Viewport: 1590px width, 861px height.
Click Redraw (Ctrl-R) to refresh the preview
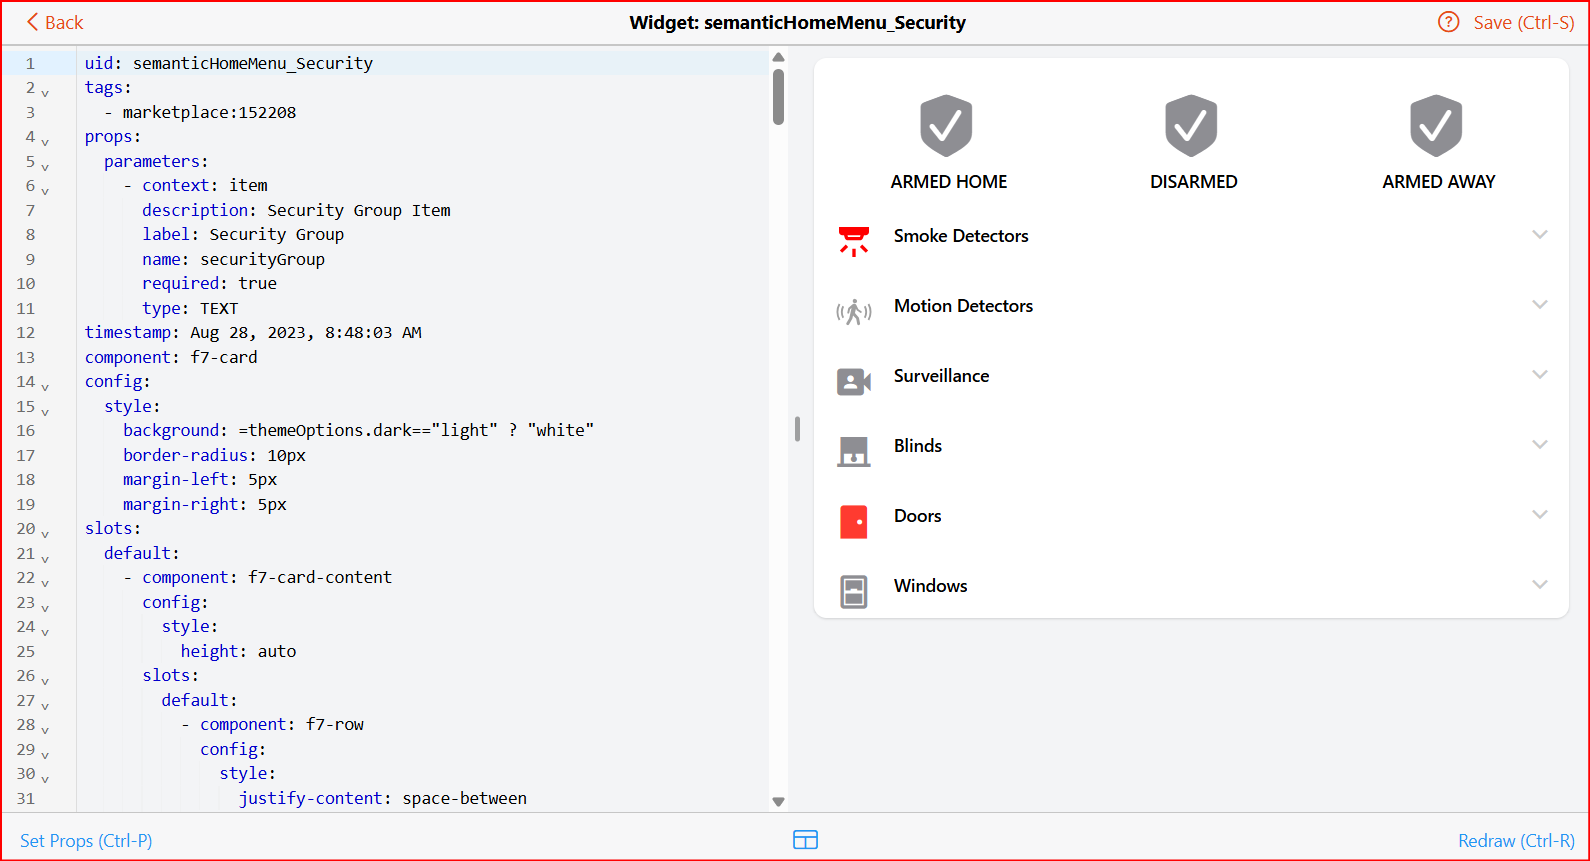click(x=1516, y=841)
